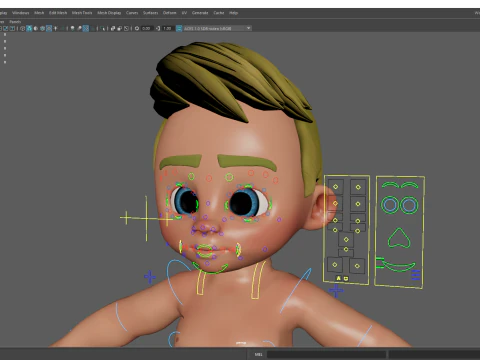
Task: Click the yellow icon right of the A icon
Action: [x=346, y=279]
